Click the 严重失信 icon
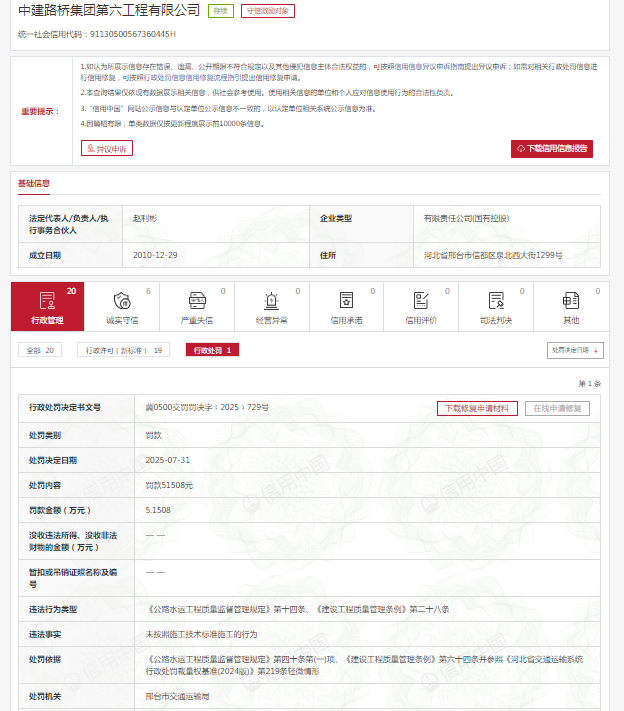Screen dimensions: 624x711 tap(197, 301)
